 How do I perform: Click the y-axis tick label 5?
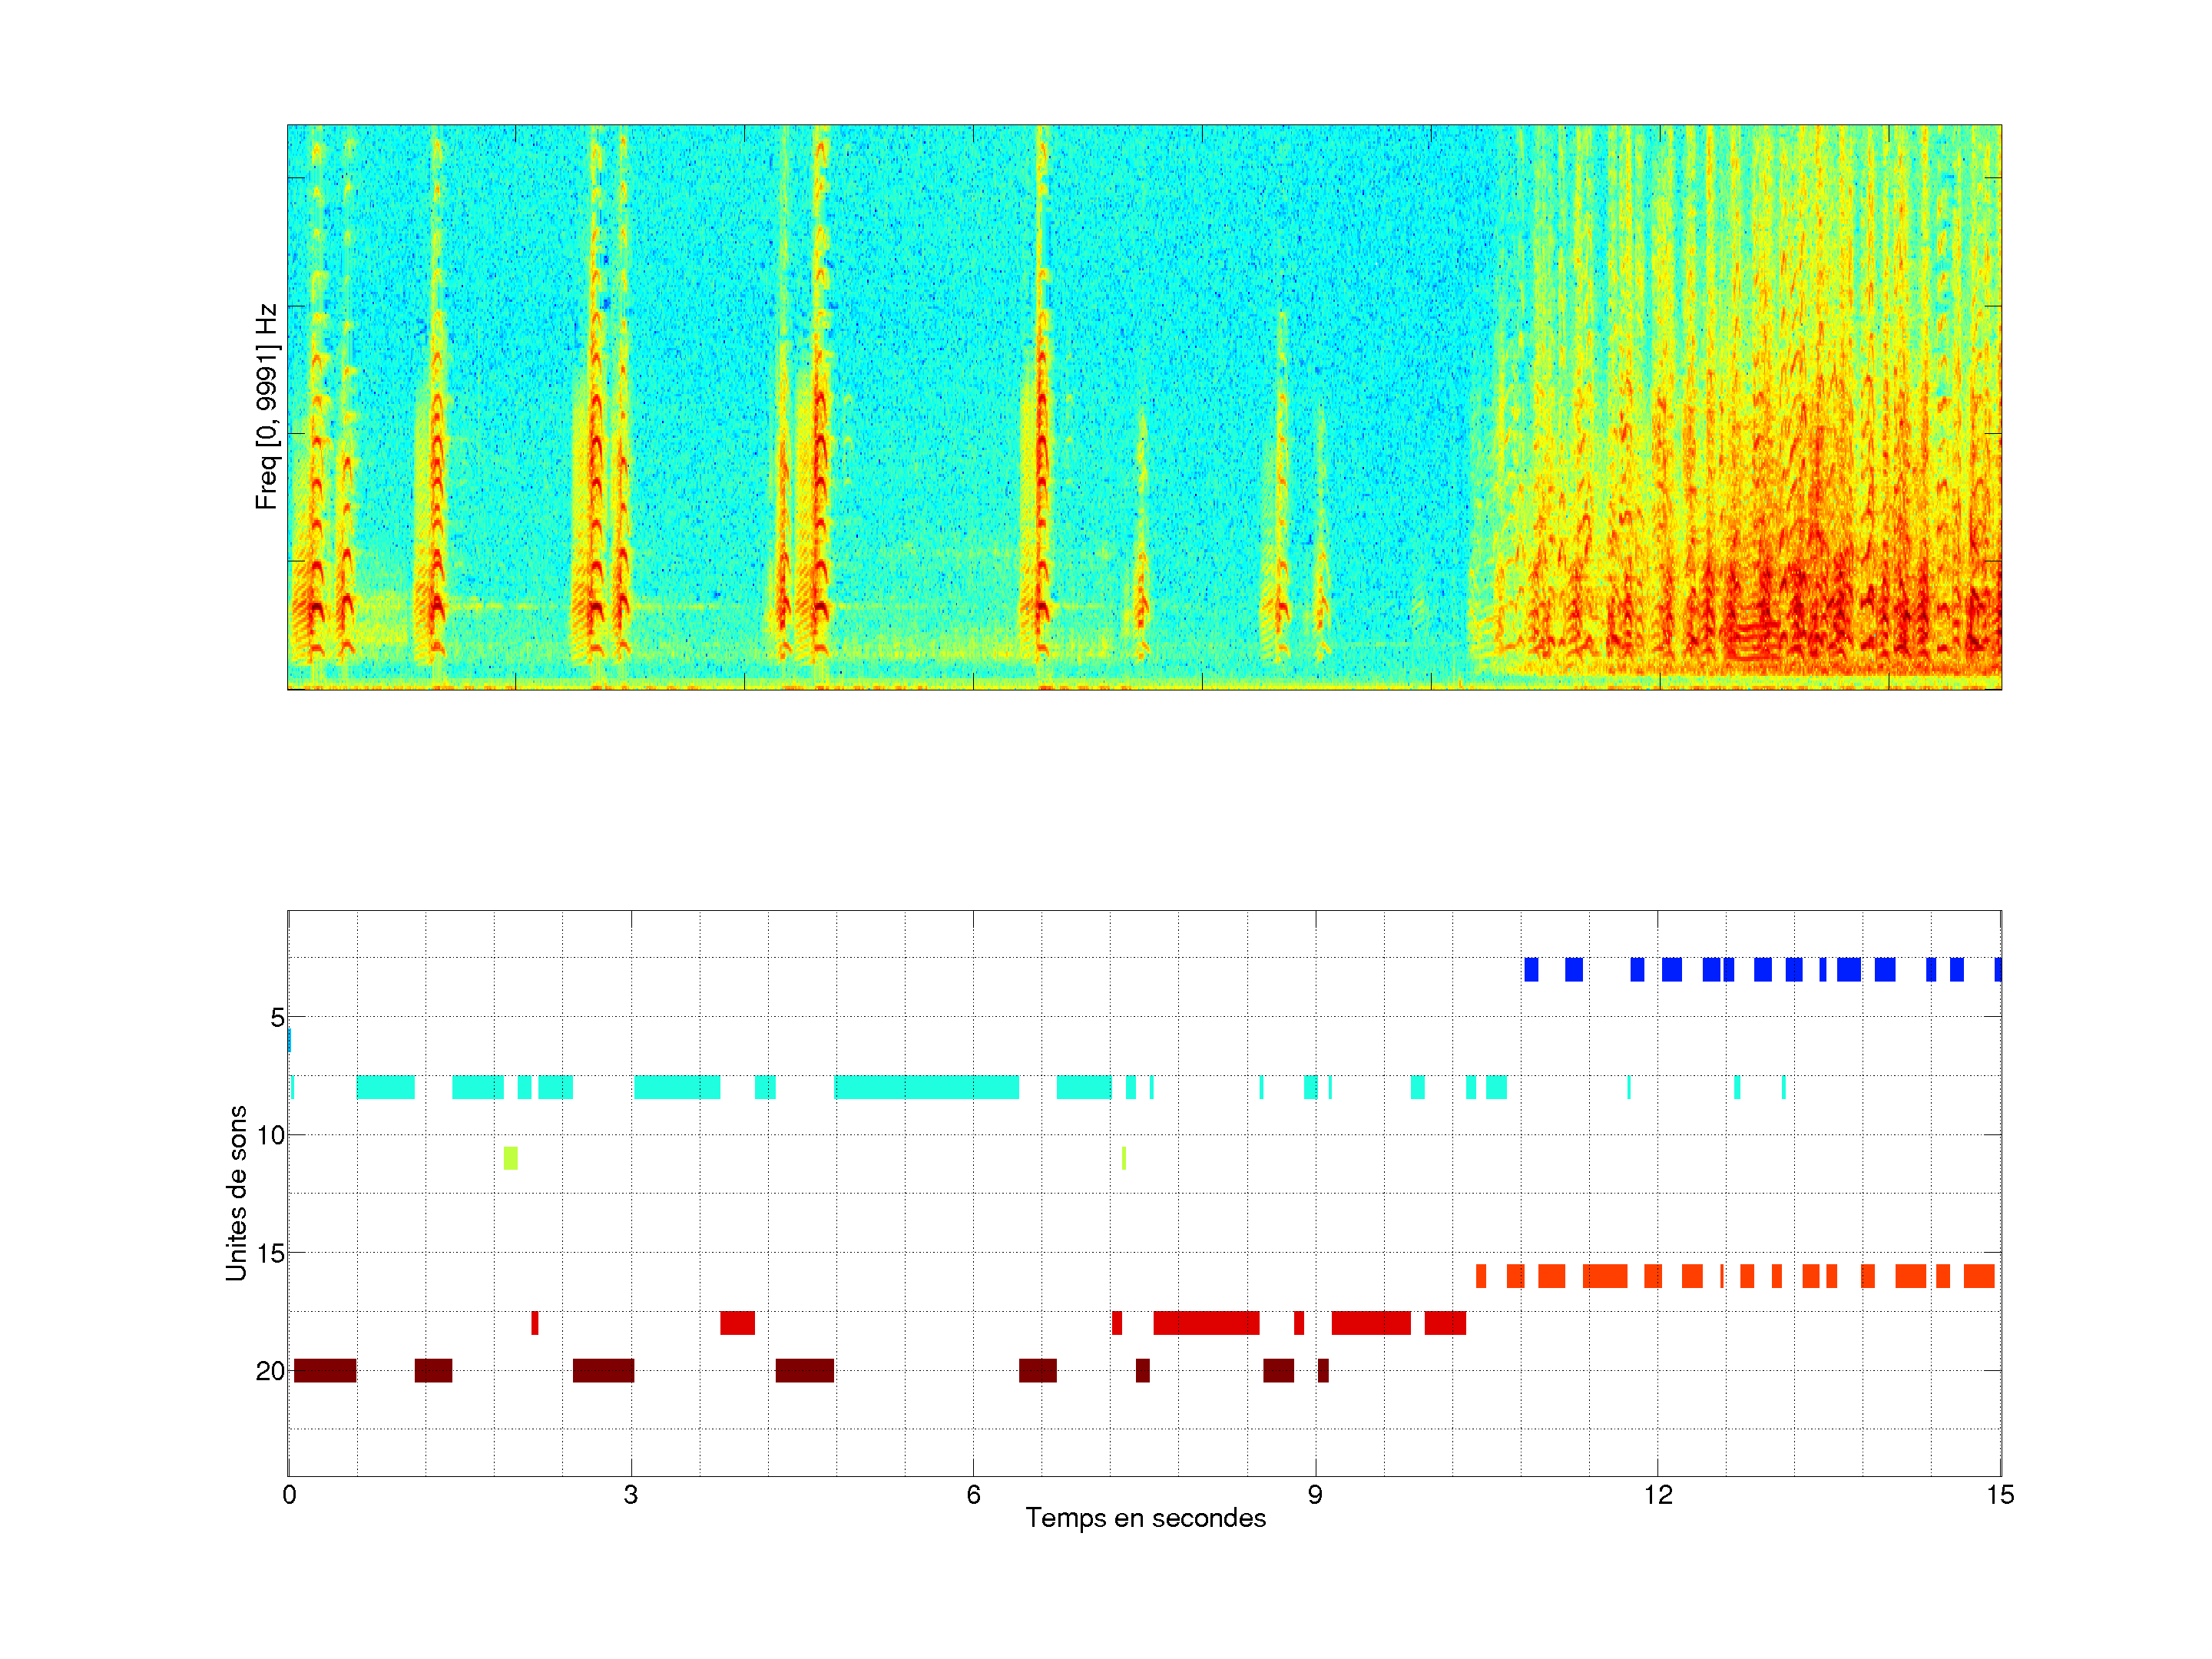pyautogui.click(x=277, y=1018)
